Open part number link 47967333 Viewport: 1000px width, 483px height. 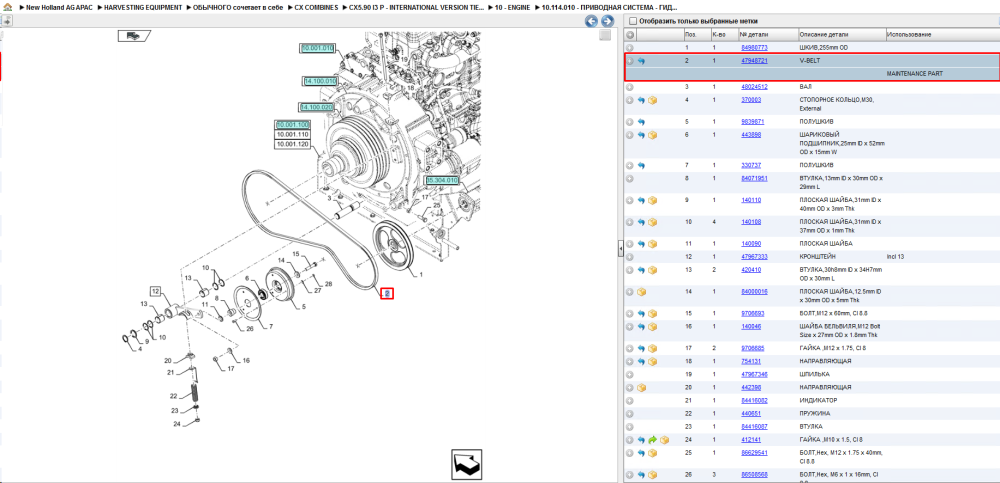[x=754, y=256]
